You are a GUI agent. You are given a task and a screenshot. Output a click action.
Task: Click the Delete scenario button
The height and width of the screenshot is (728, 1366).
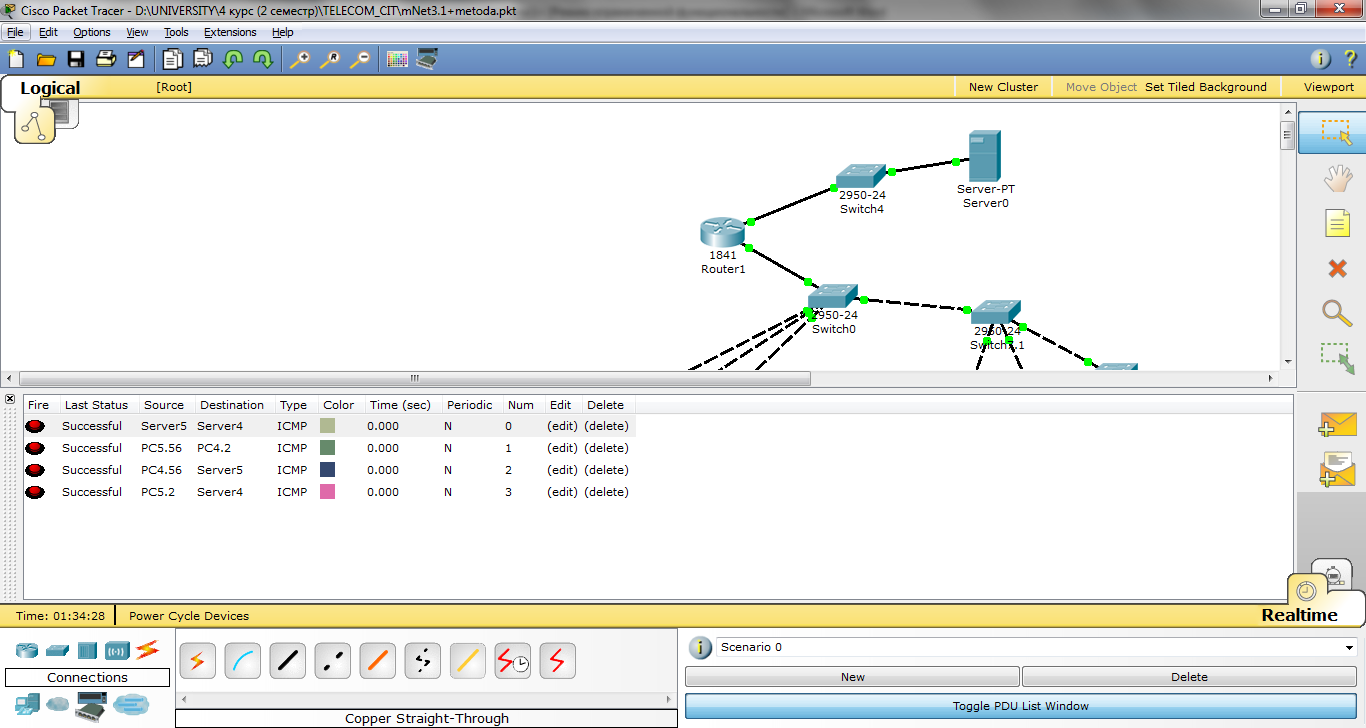pos(1190,677)
